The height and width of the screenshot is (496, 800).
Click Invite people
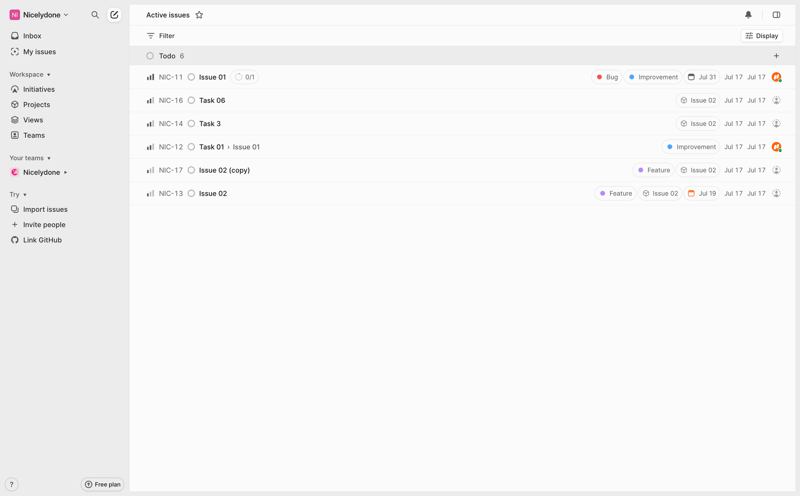[44, 225]
